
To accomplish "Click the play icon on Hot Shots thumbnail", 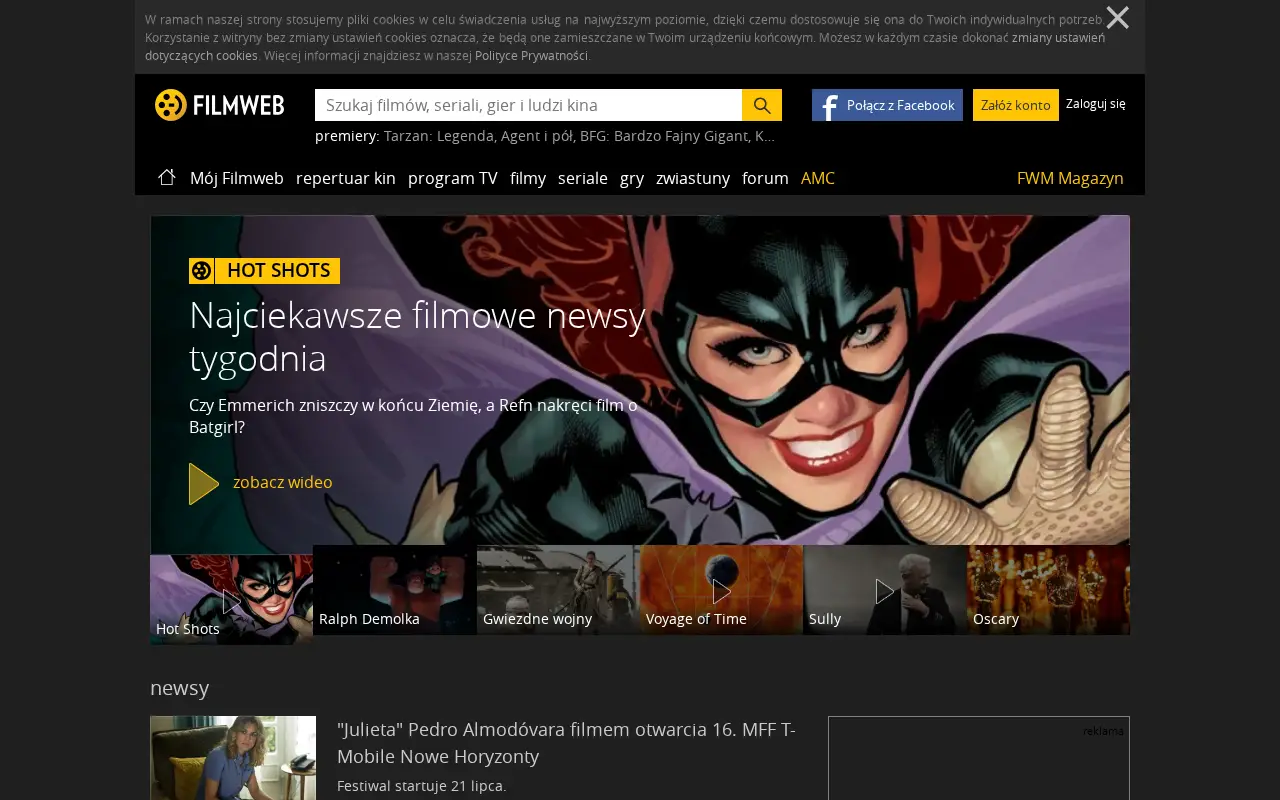I will 232,602.
